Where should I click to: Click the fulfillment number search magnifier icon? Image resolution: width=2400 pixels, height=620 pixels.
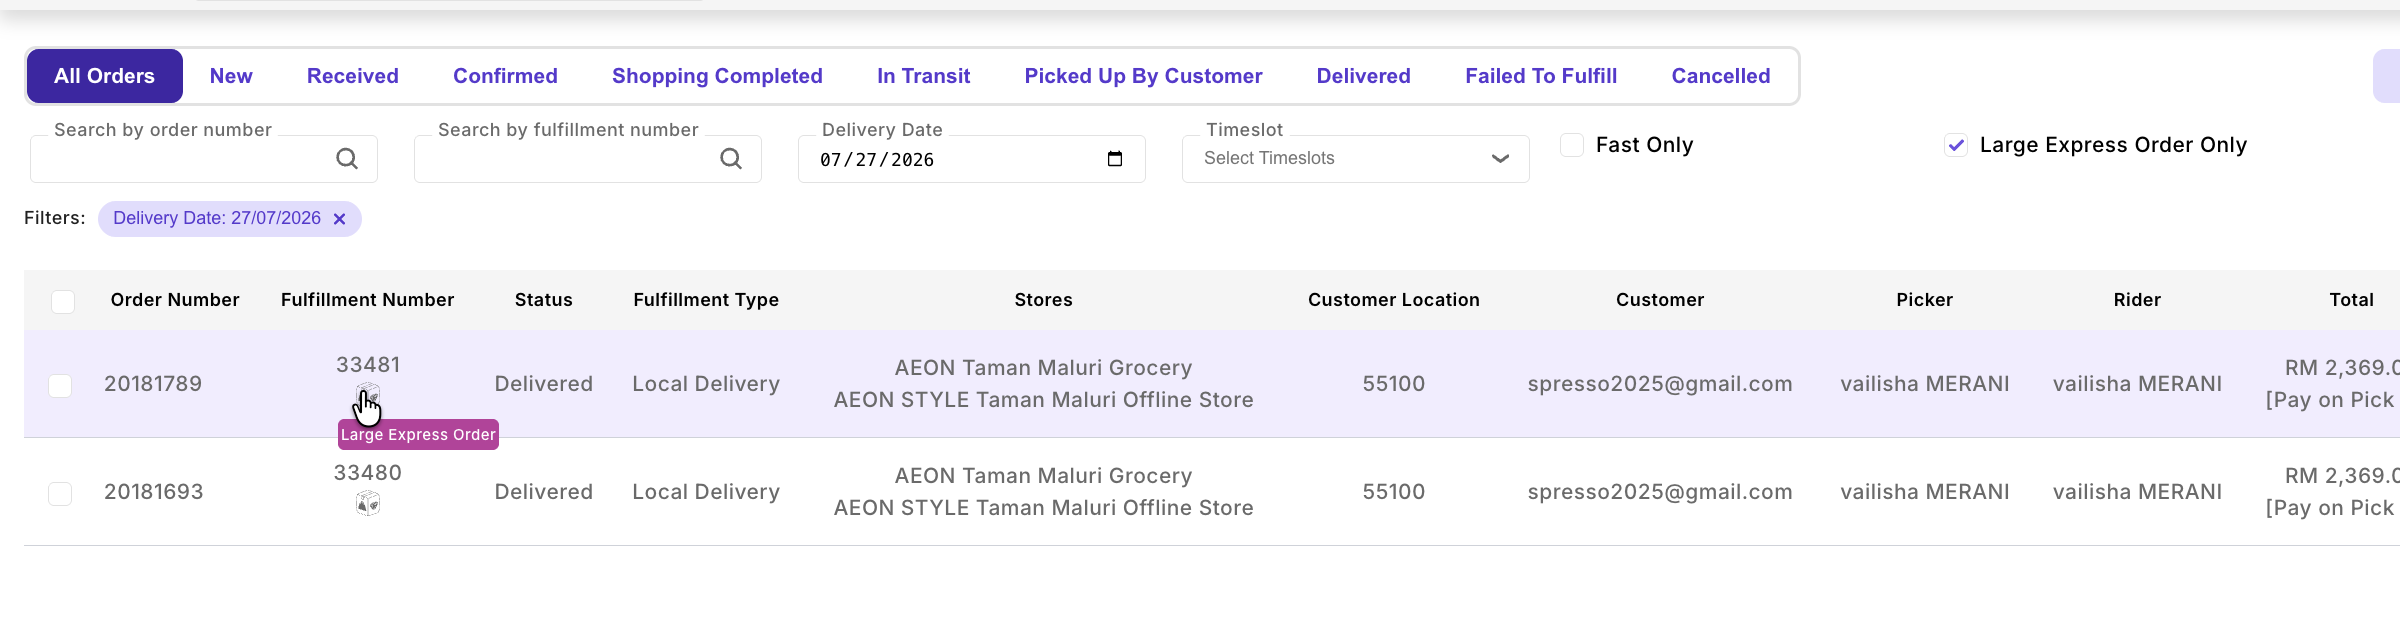point(731,159)
